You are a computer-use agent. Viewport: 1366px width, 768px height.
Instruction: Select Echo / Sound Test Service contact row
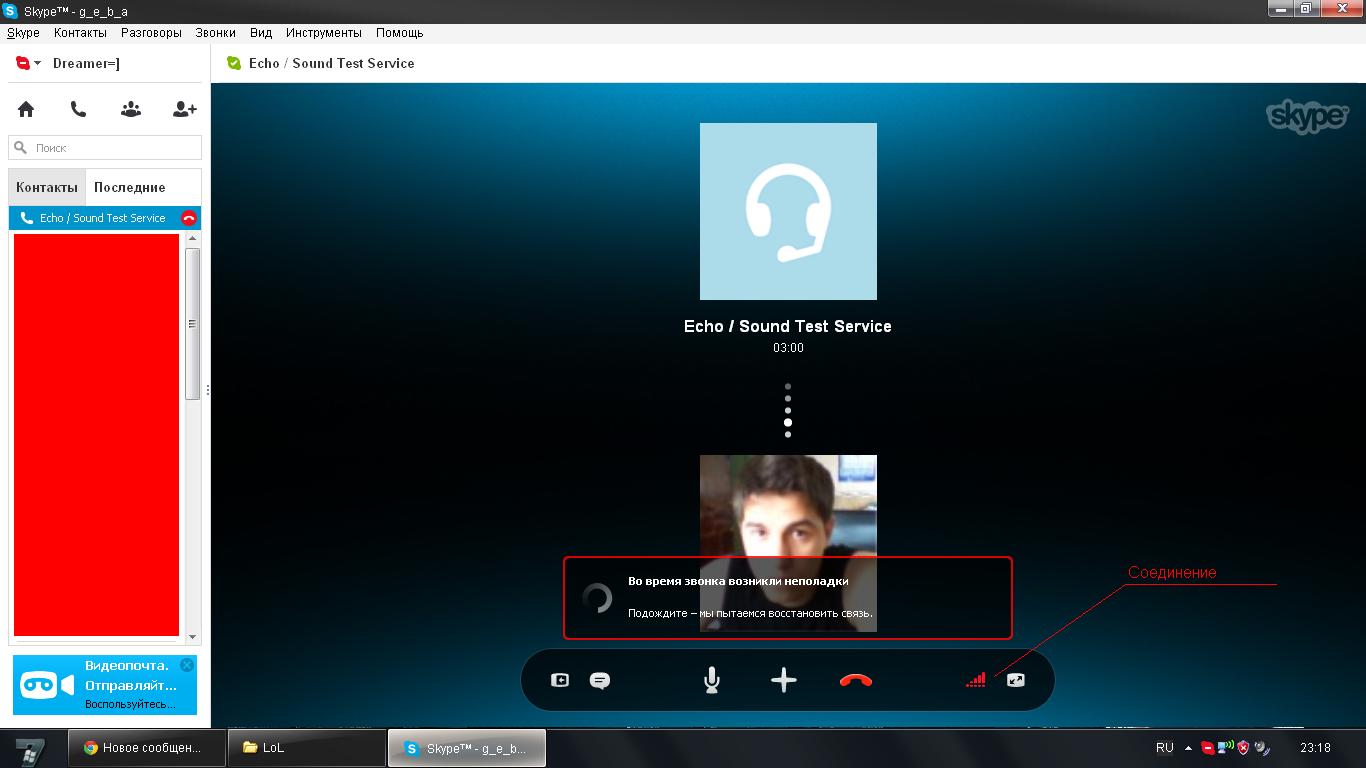click(105, 218)
